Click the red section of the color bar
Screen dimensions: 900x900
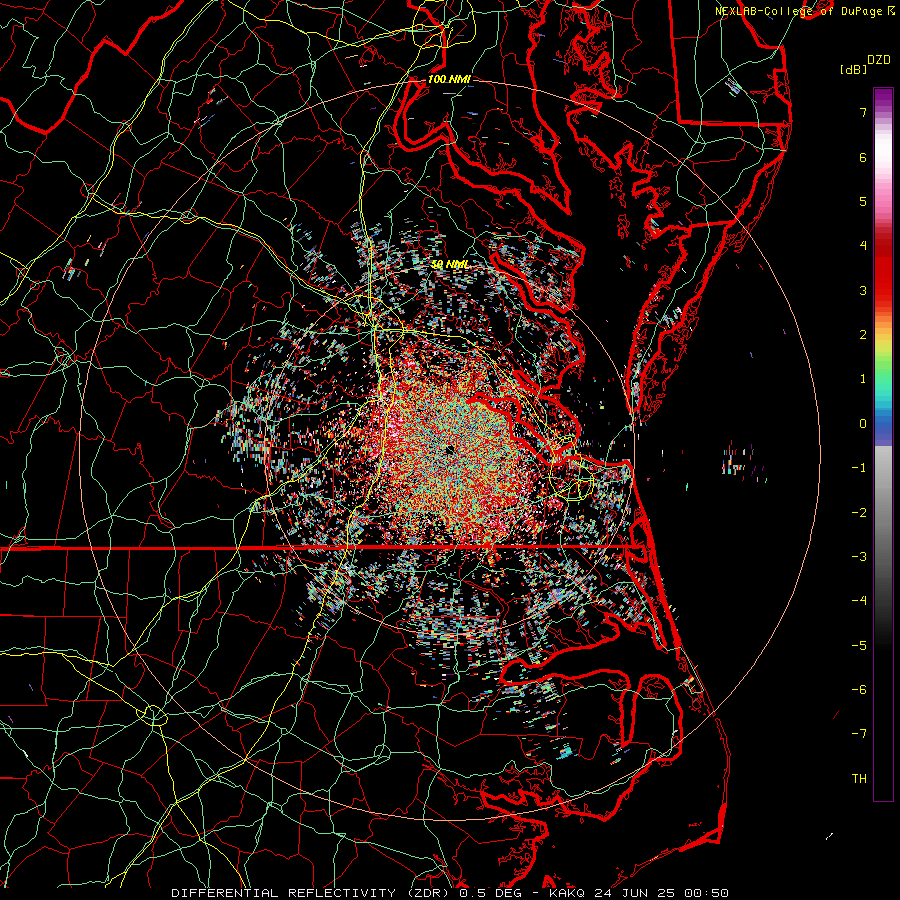[x=883, y=270]
